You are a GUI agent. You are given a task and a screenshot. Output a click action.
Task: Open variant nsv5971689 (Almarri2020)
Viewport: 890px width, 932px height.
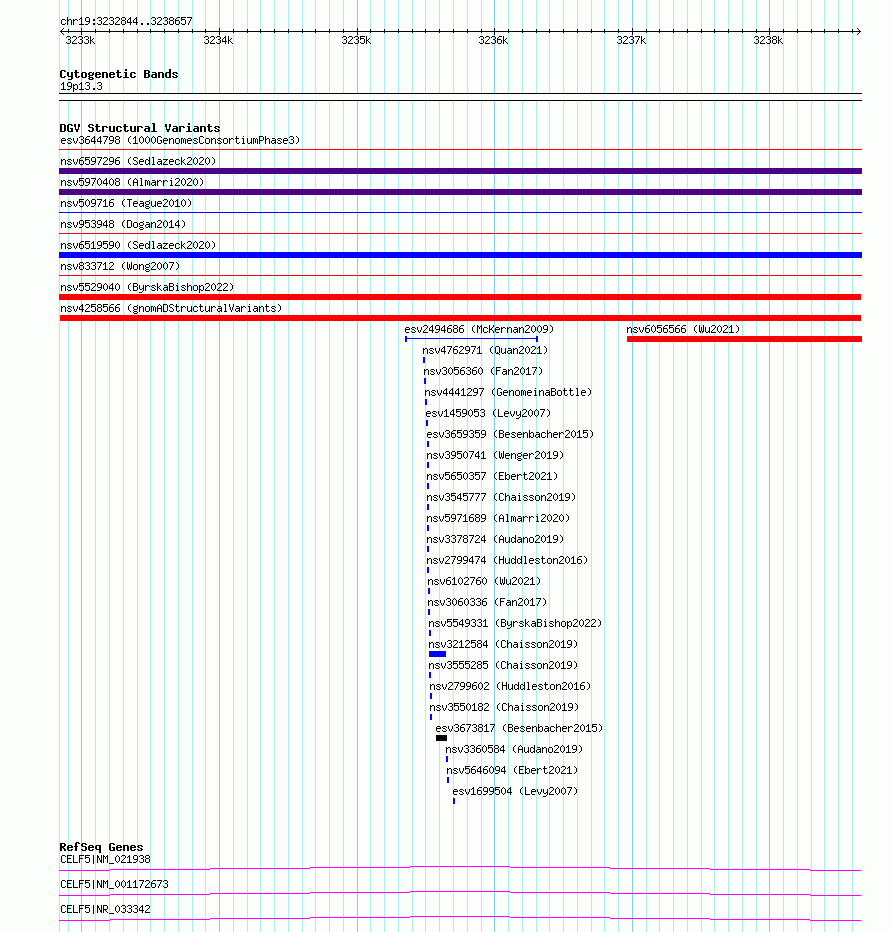[498, 518]
